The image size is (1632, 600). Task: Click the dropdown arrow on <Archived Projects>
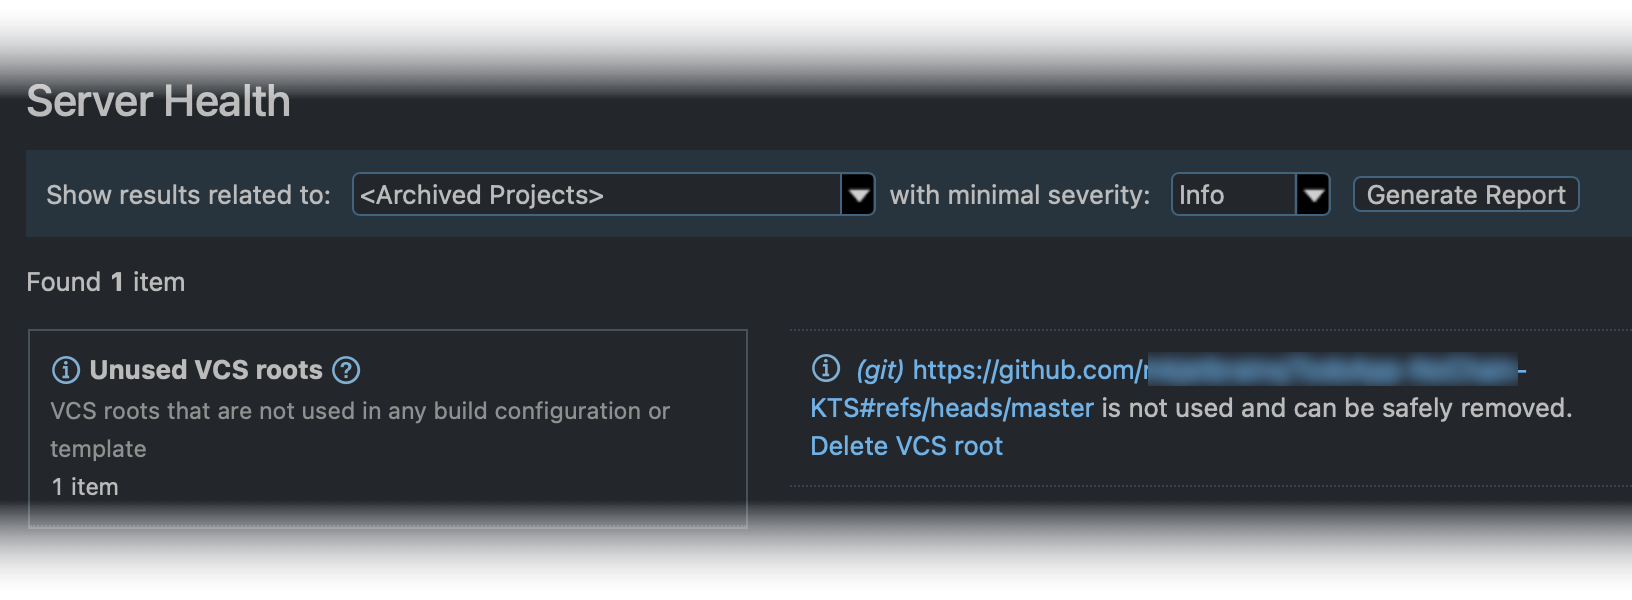pos(857,195)
